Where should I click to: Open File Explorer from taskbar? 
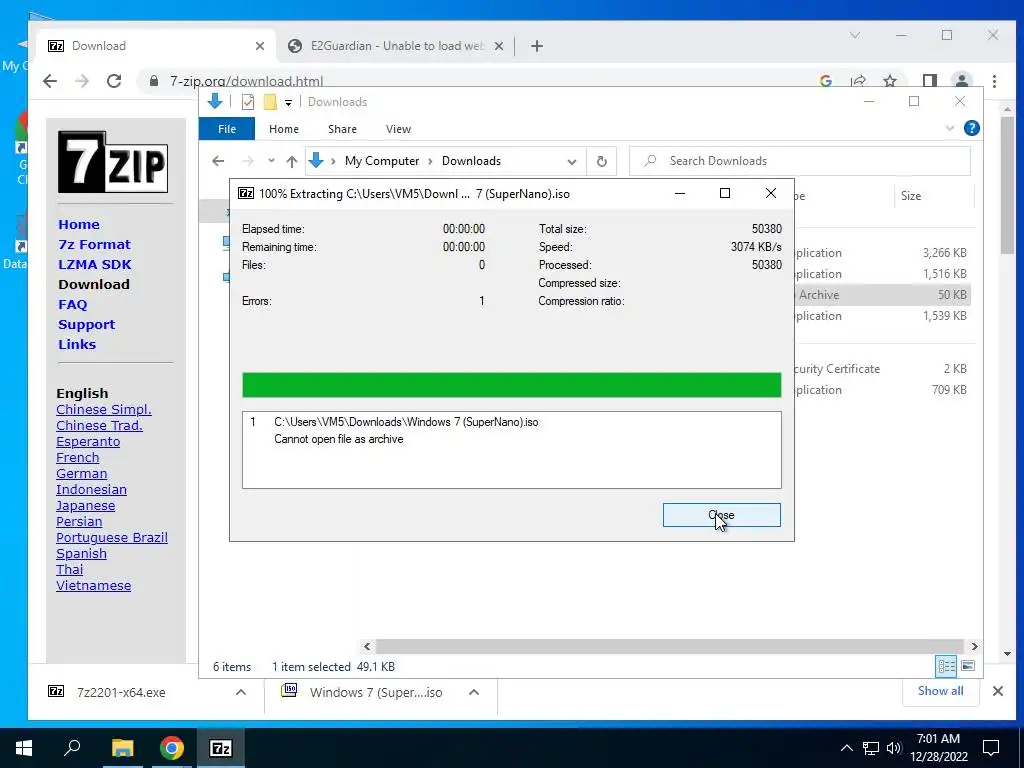click(122, 748)
